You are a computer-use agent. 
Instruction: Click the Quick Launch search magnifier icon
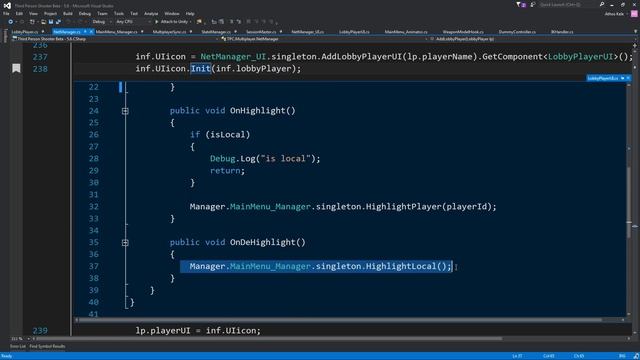[602, 4]
